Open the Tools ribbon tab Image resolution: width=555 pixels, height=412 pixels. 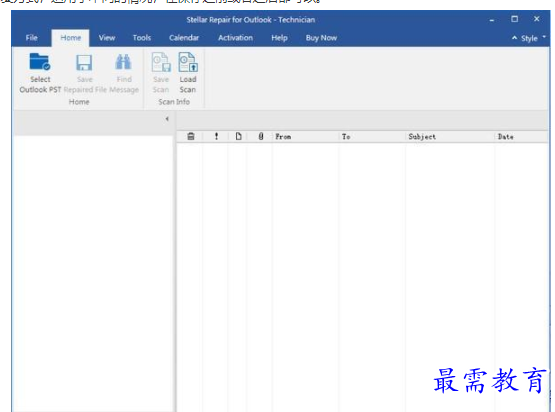tap(142, 38)
